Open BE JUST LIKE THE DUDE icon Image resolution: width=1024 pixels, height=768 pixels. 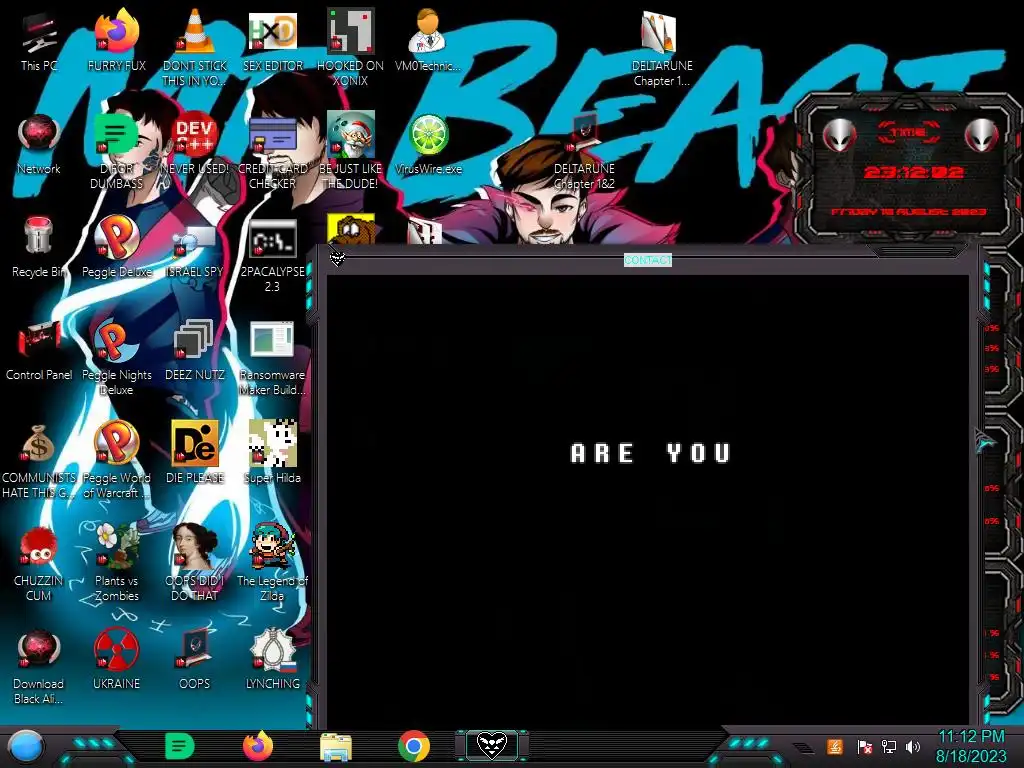click(350, 150)
